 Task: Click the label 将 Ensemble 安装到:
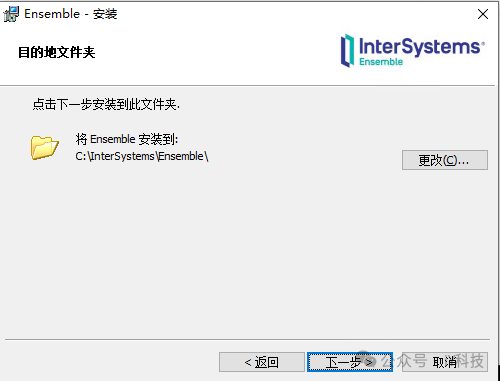click(x=127, y=139)
